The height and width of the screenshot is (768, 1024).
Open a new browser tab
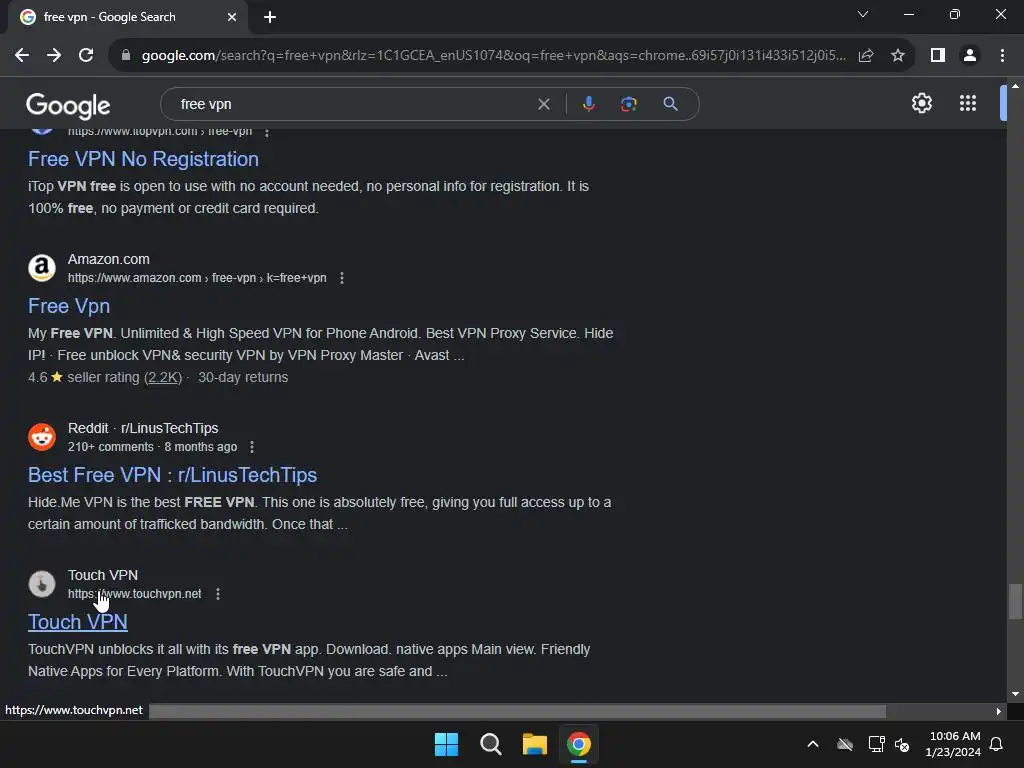pos(270,18)
